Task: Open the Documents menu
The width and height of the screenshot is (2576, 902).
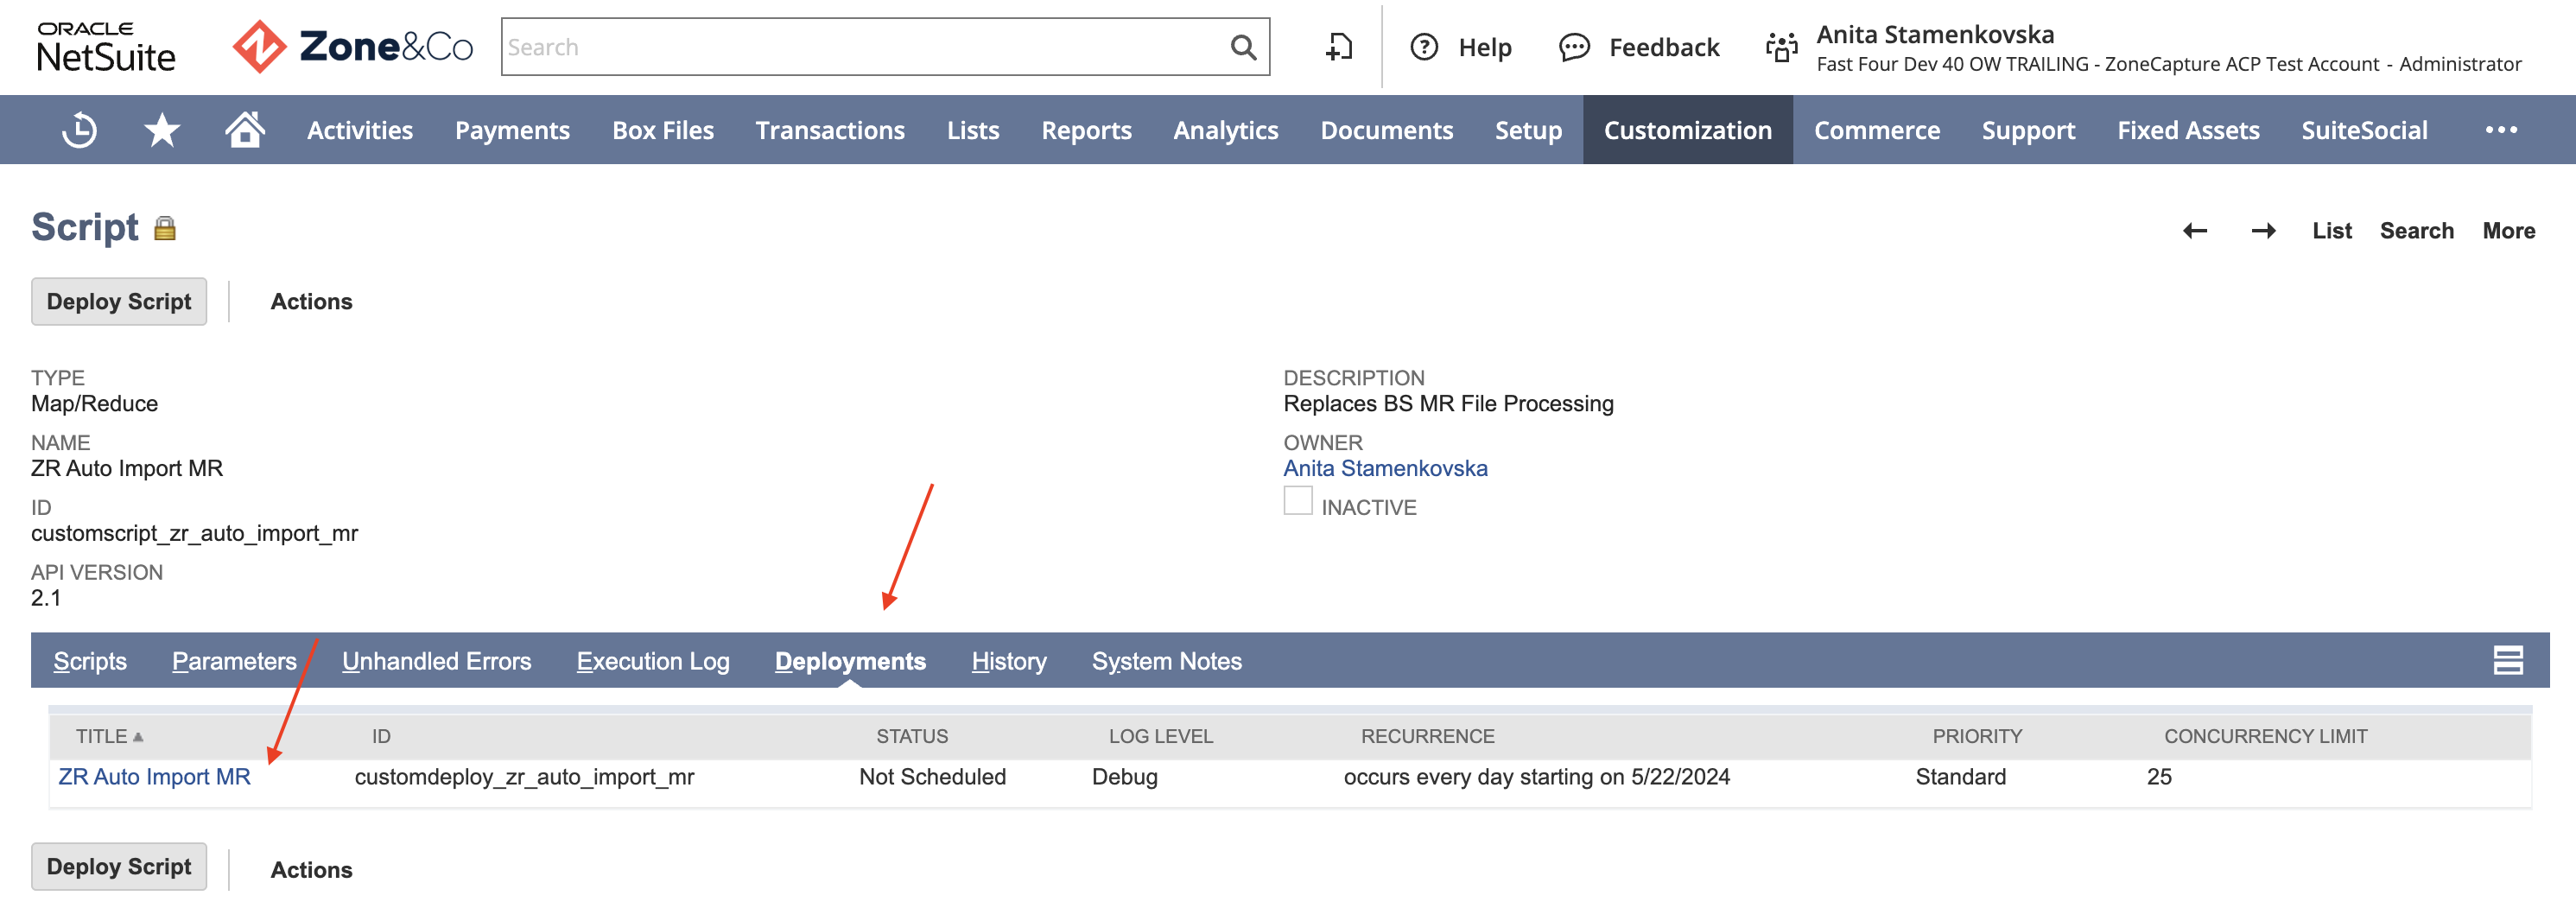Action: (x=1386, y=130)
